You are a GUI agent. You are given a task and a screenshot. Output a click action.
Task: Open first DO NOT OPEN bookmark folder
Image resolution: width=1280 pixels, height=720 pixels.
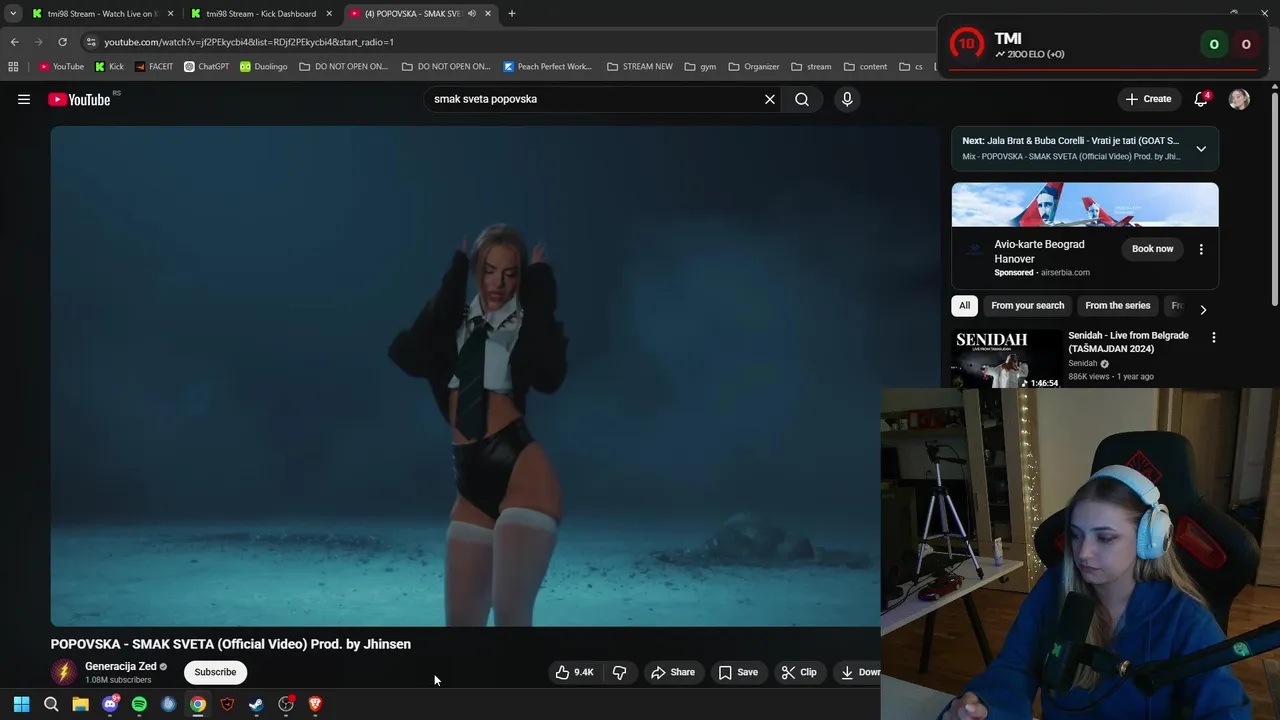tap(344, 67)
